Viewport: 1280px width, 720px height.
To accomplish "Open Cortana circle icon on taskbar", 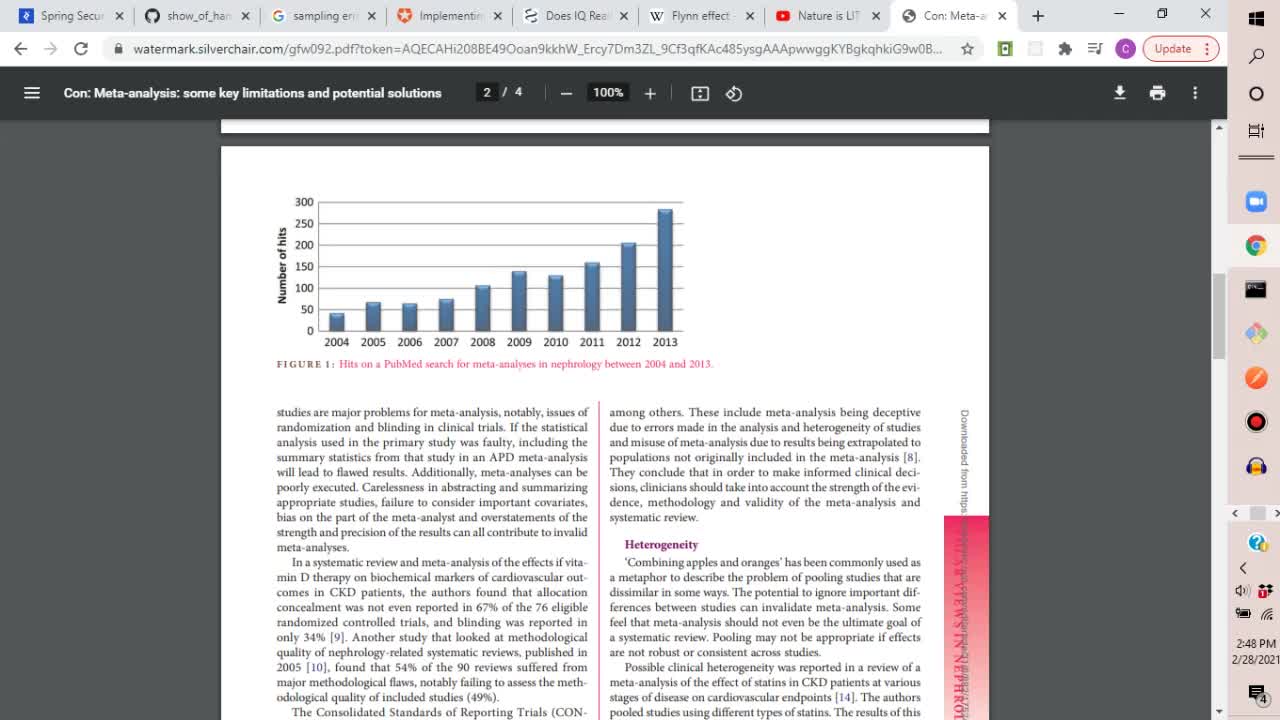I will point(1256,94).
